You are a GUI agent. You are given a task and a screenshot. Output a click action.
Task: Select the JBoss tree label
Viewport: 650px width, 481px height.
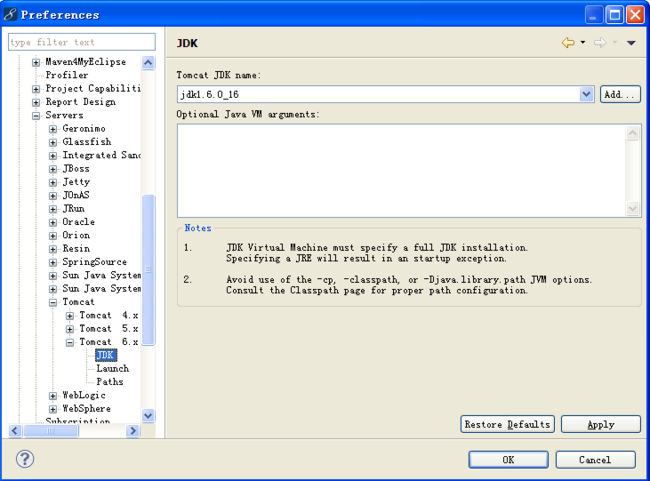pyautogui.click(x=76, y=168)
